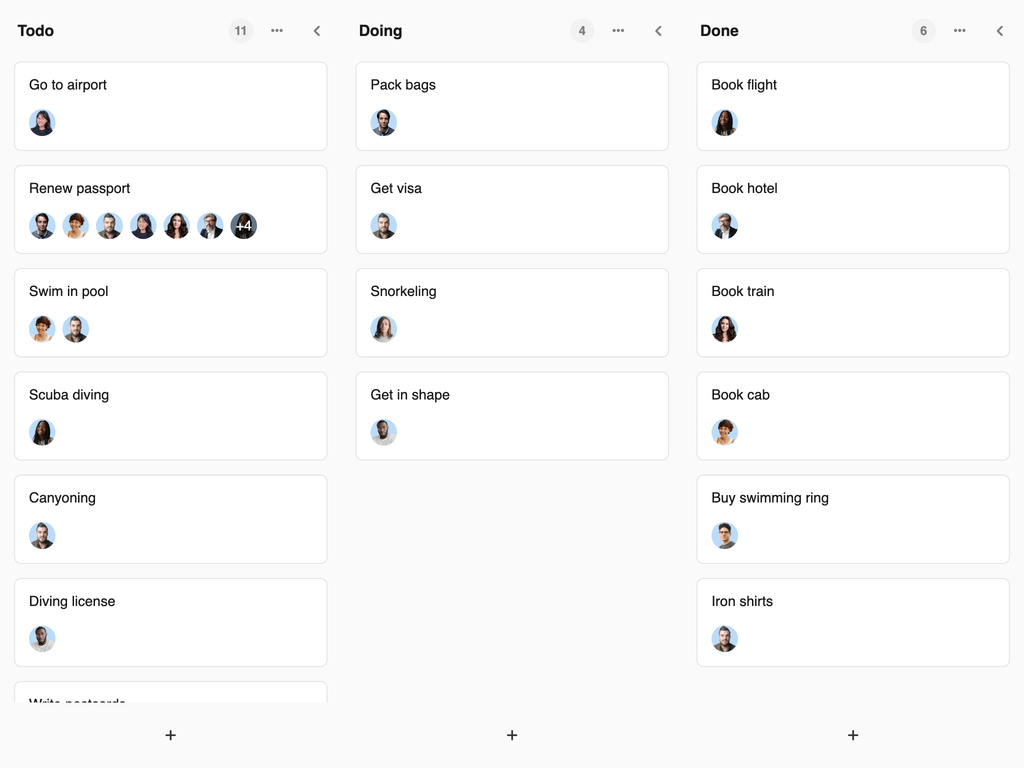Add a new card to Doing column
This screenshot has height=768, width=1024.
tap(512, 735)
